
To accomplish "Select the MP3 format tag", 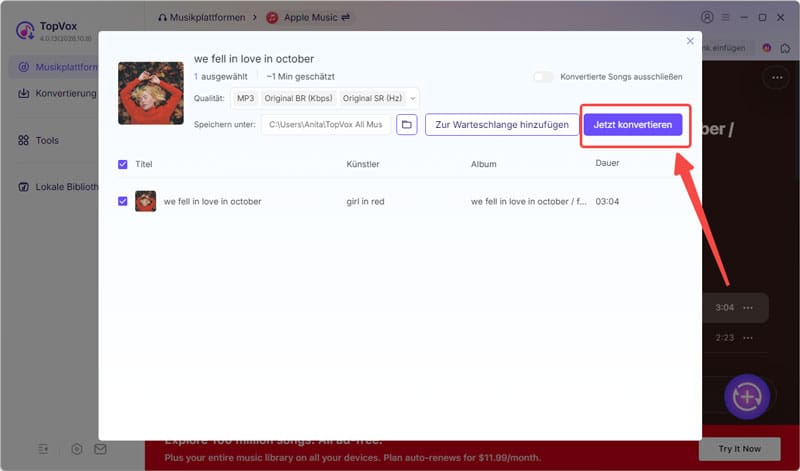I will (x=245, y=98).
